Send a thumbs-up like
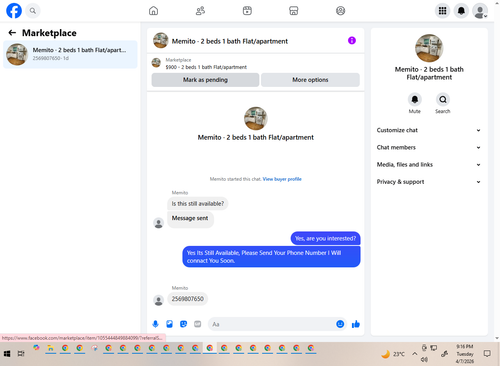This screenshot has height=366, width=500. 356,324
